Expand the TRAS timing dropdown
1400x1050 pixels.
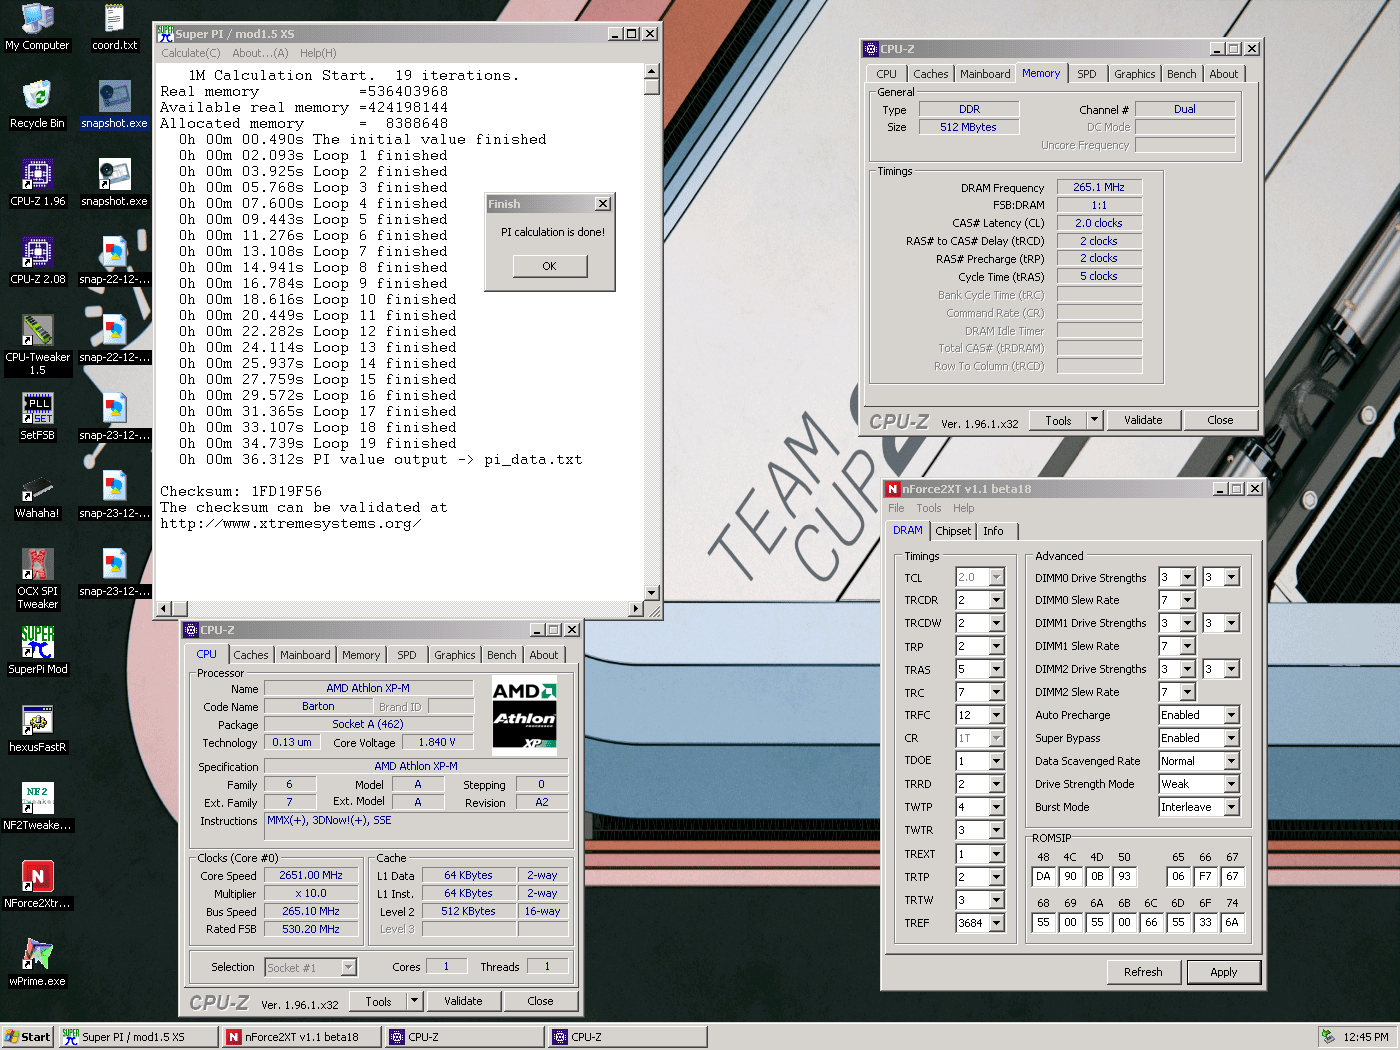pos(996,669)
